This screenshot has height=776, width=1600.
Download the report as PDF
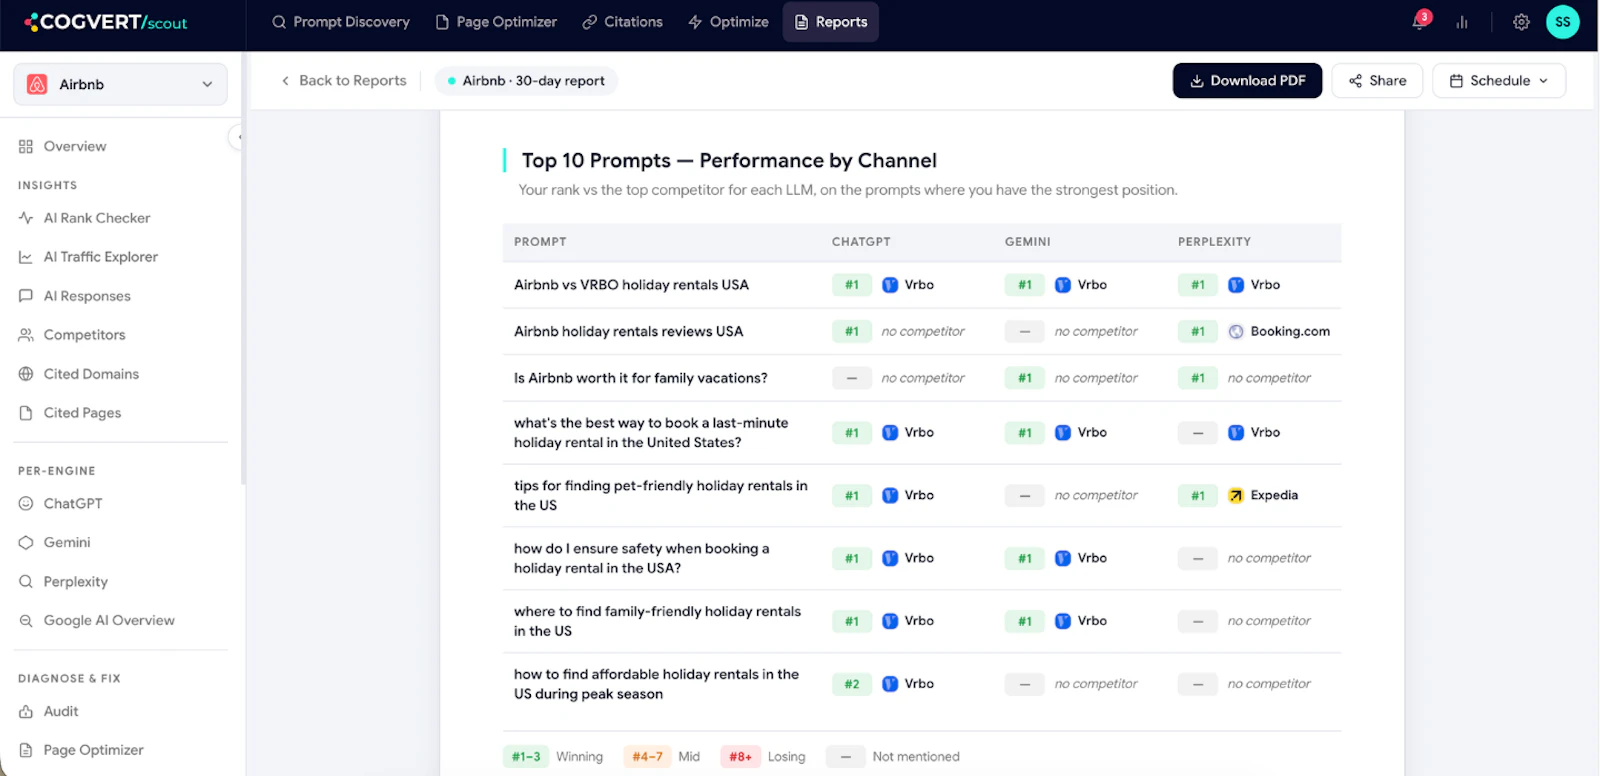(x=1247, y=81)
